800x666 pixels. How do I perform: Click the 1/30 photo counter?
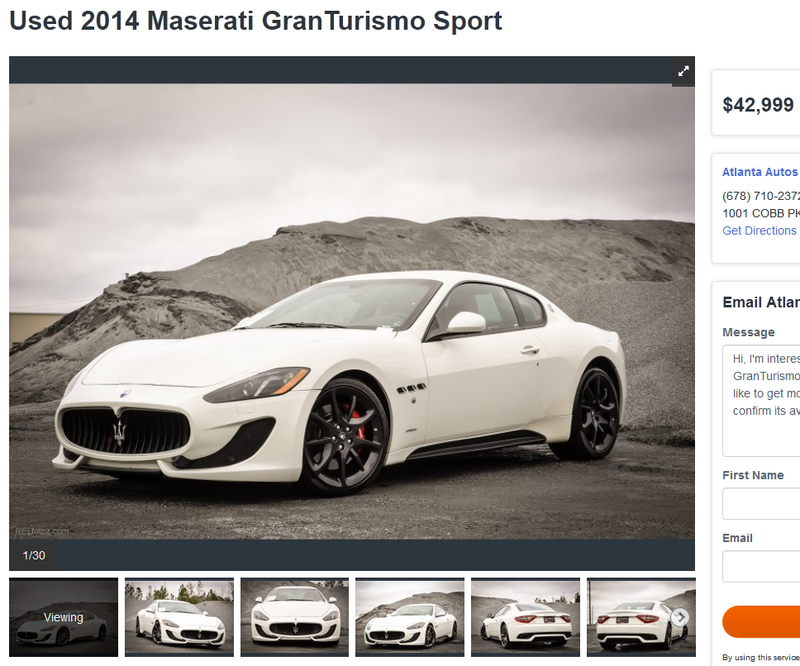pos(34,555)
